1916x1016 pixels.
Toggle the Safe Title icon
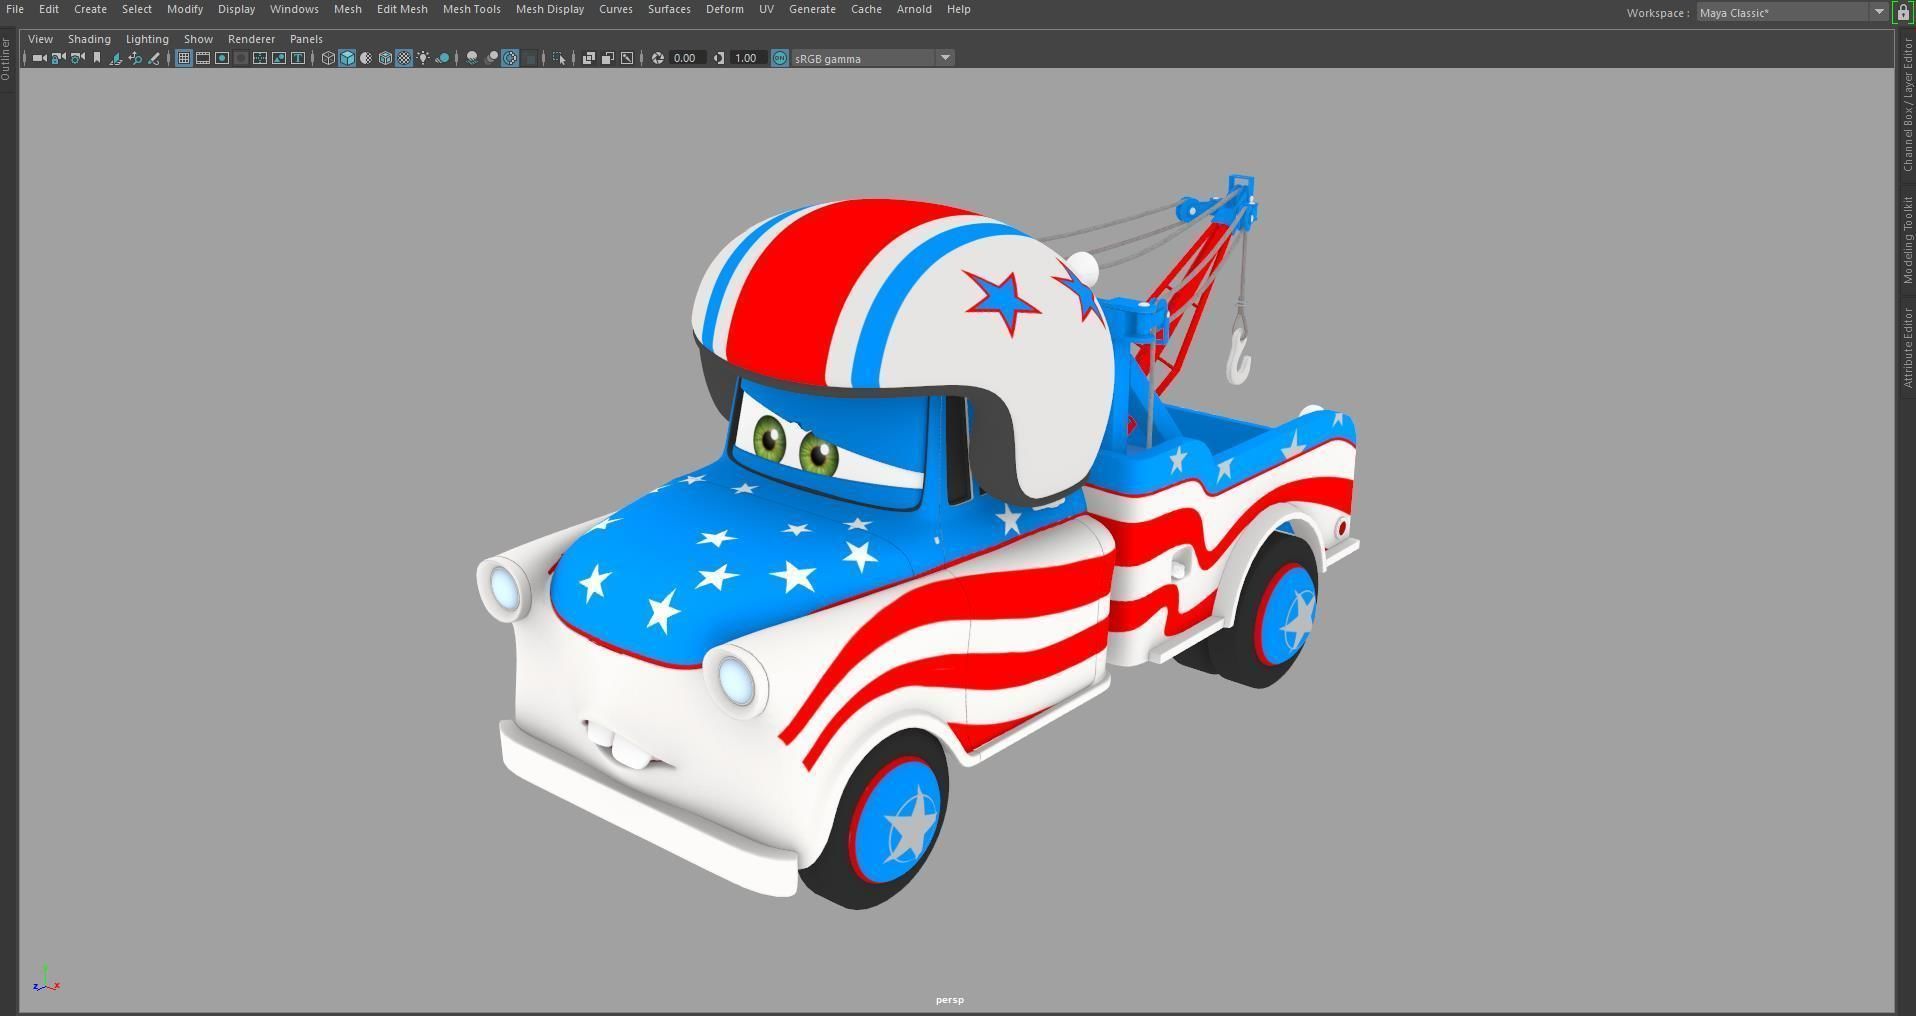298,58
